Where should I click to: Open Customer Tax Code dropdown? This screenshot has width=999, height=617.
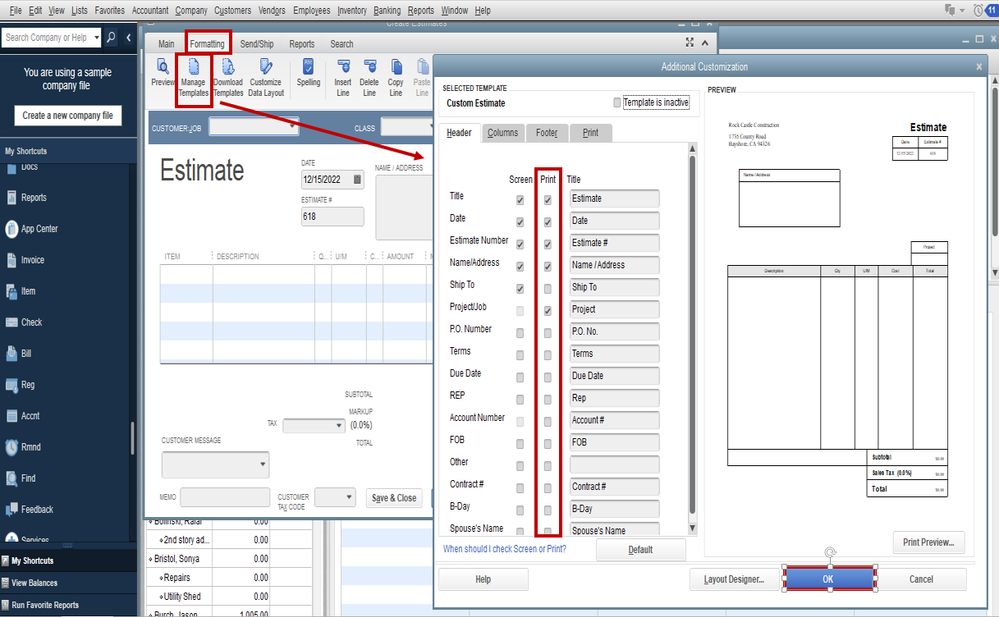349,497
